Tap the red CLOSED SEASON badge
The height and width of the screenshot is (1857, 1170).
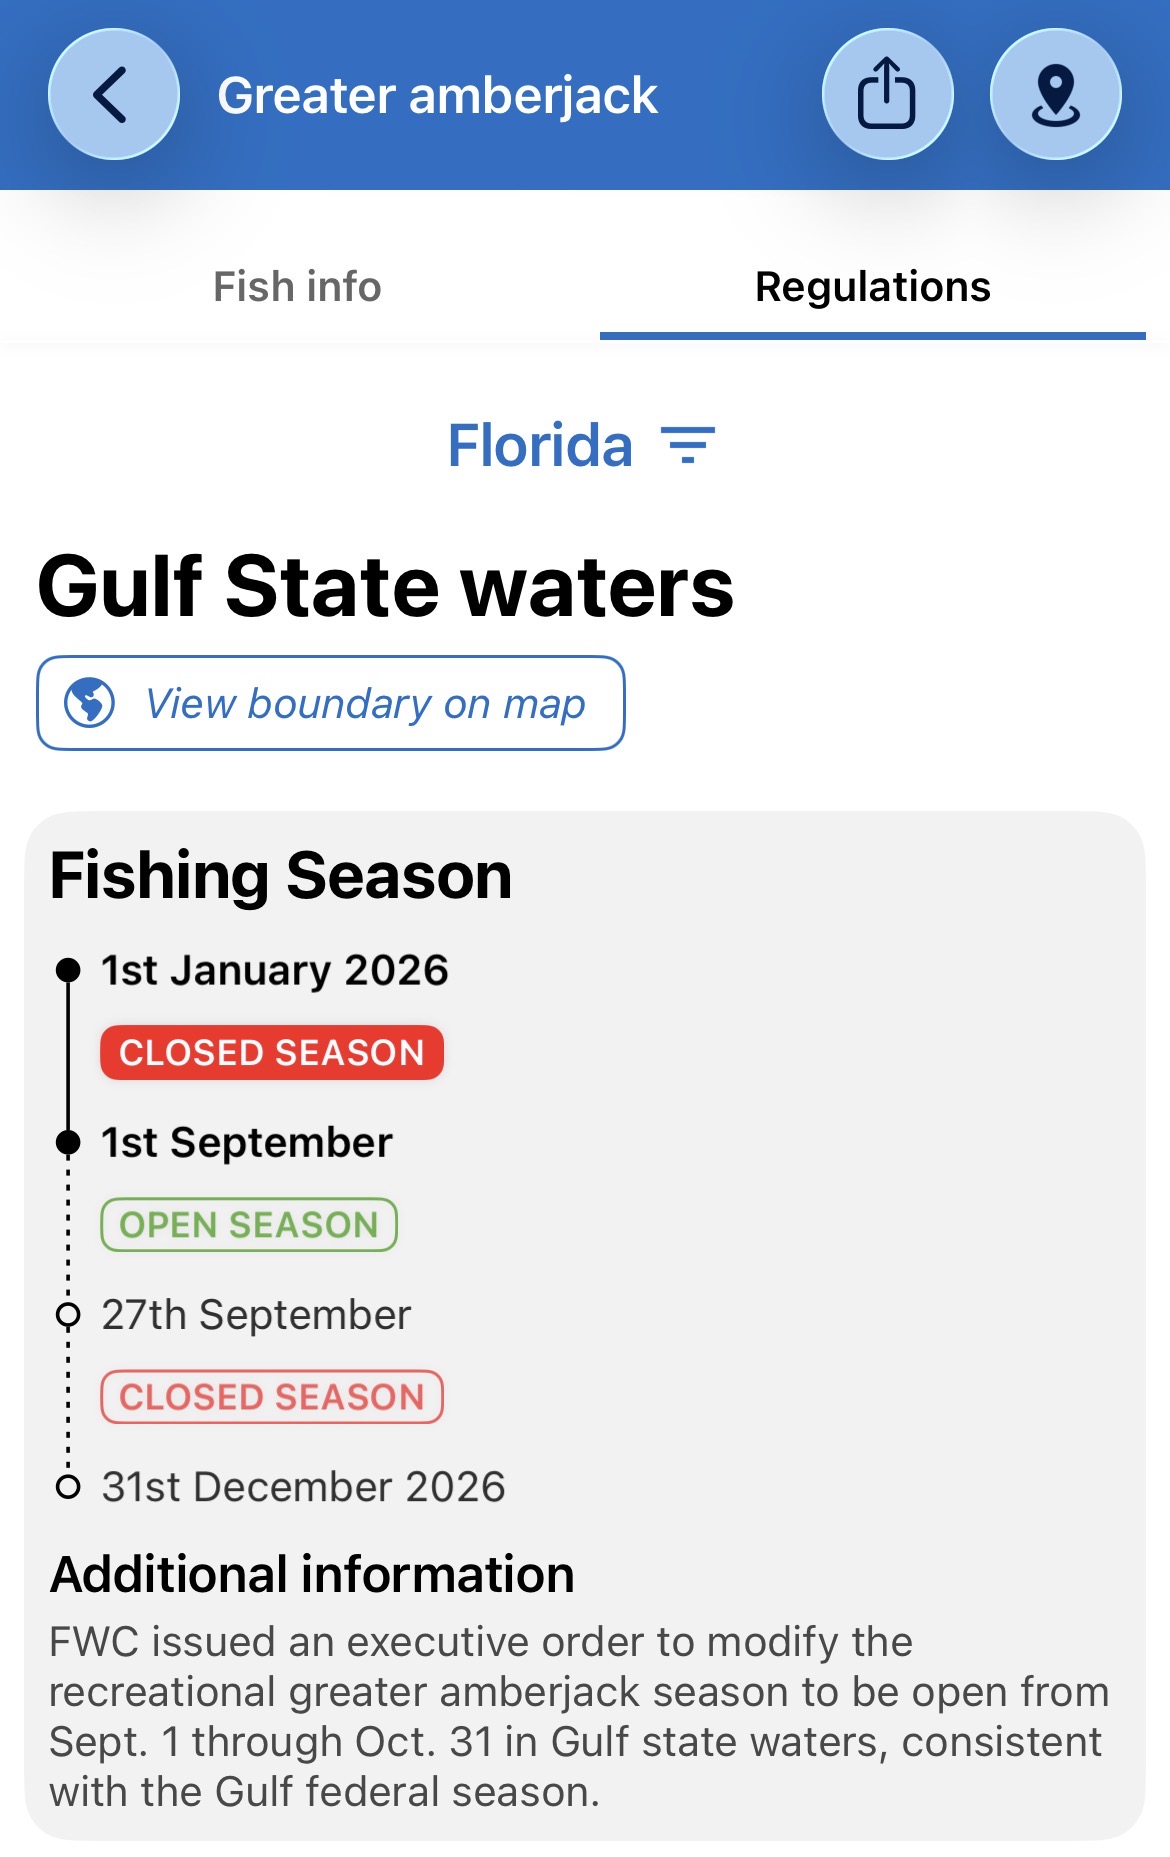pos(272,1053)
